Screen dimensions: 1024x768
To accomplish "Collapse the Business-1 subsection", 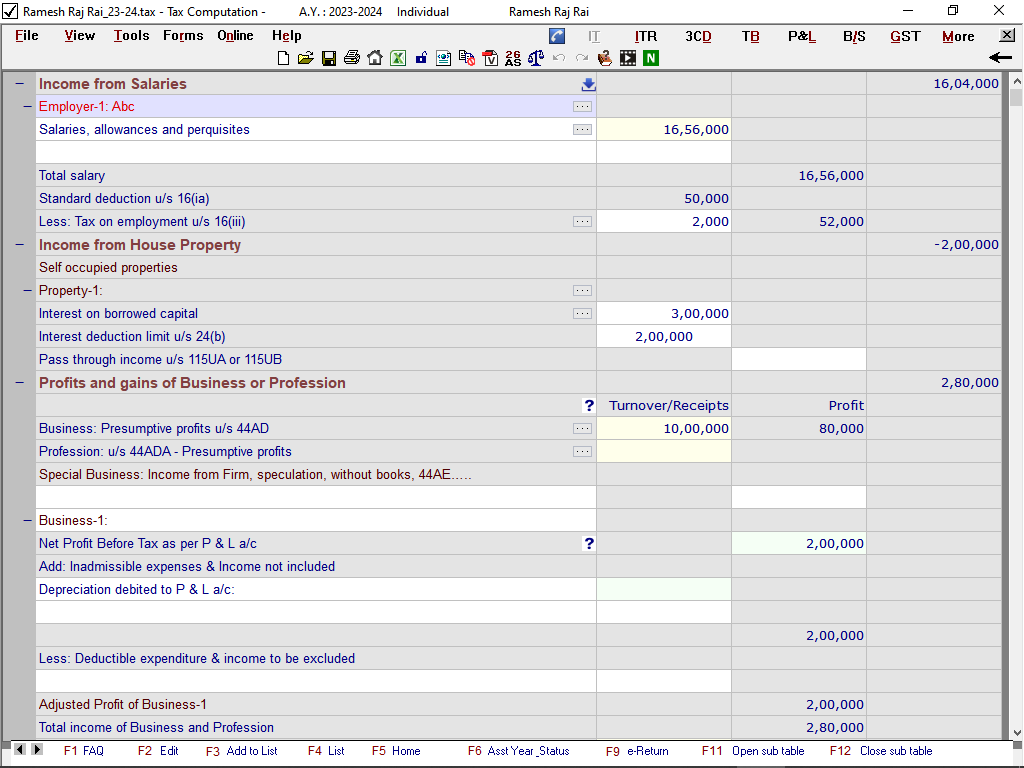I will point(28,521).
